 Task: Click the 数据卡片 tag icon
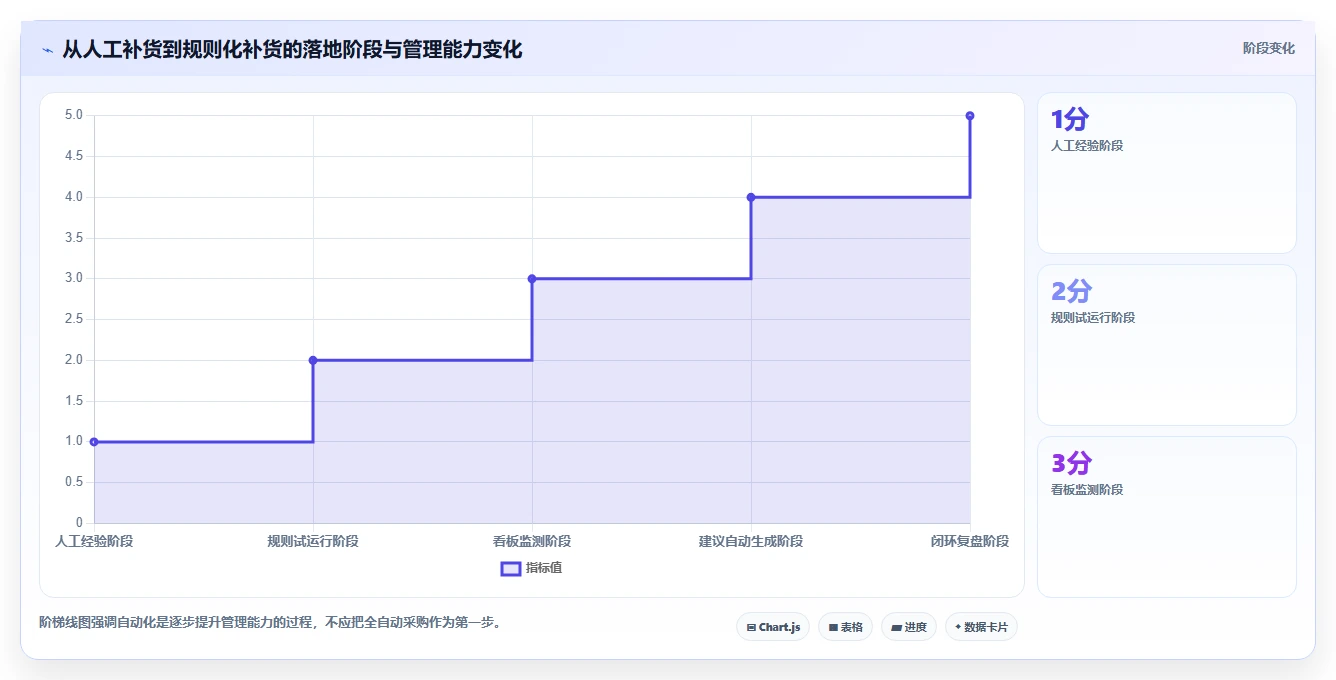[958, 627]
